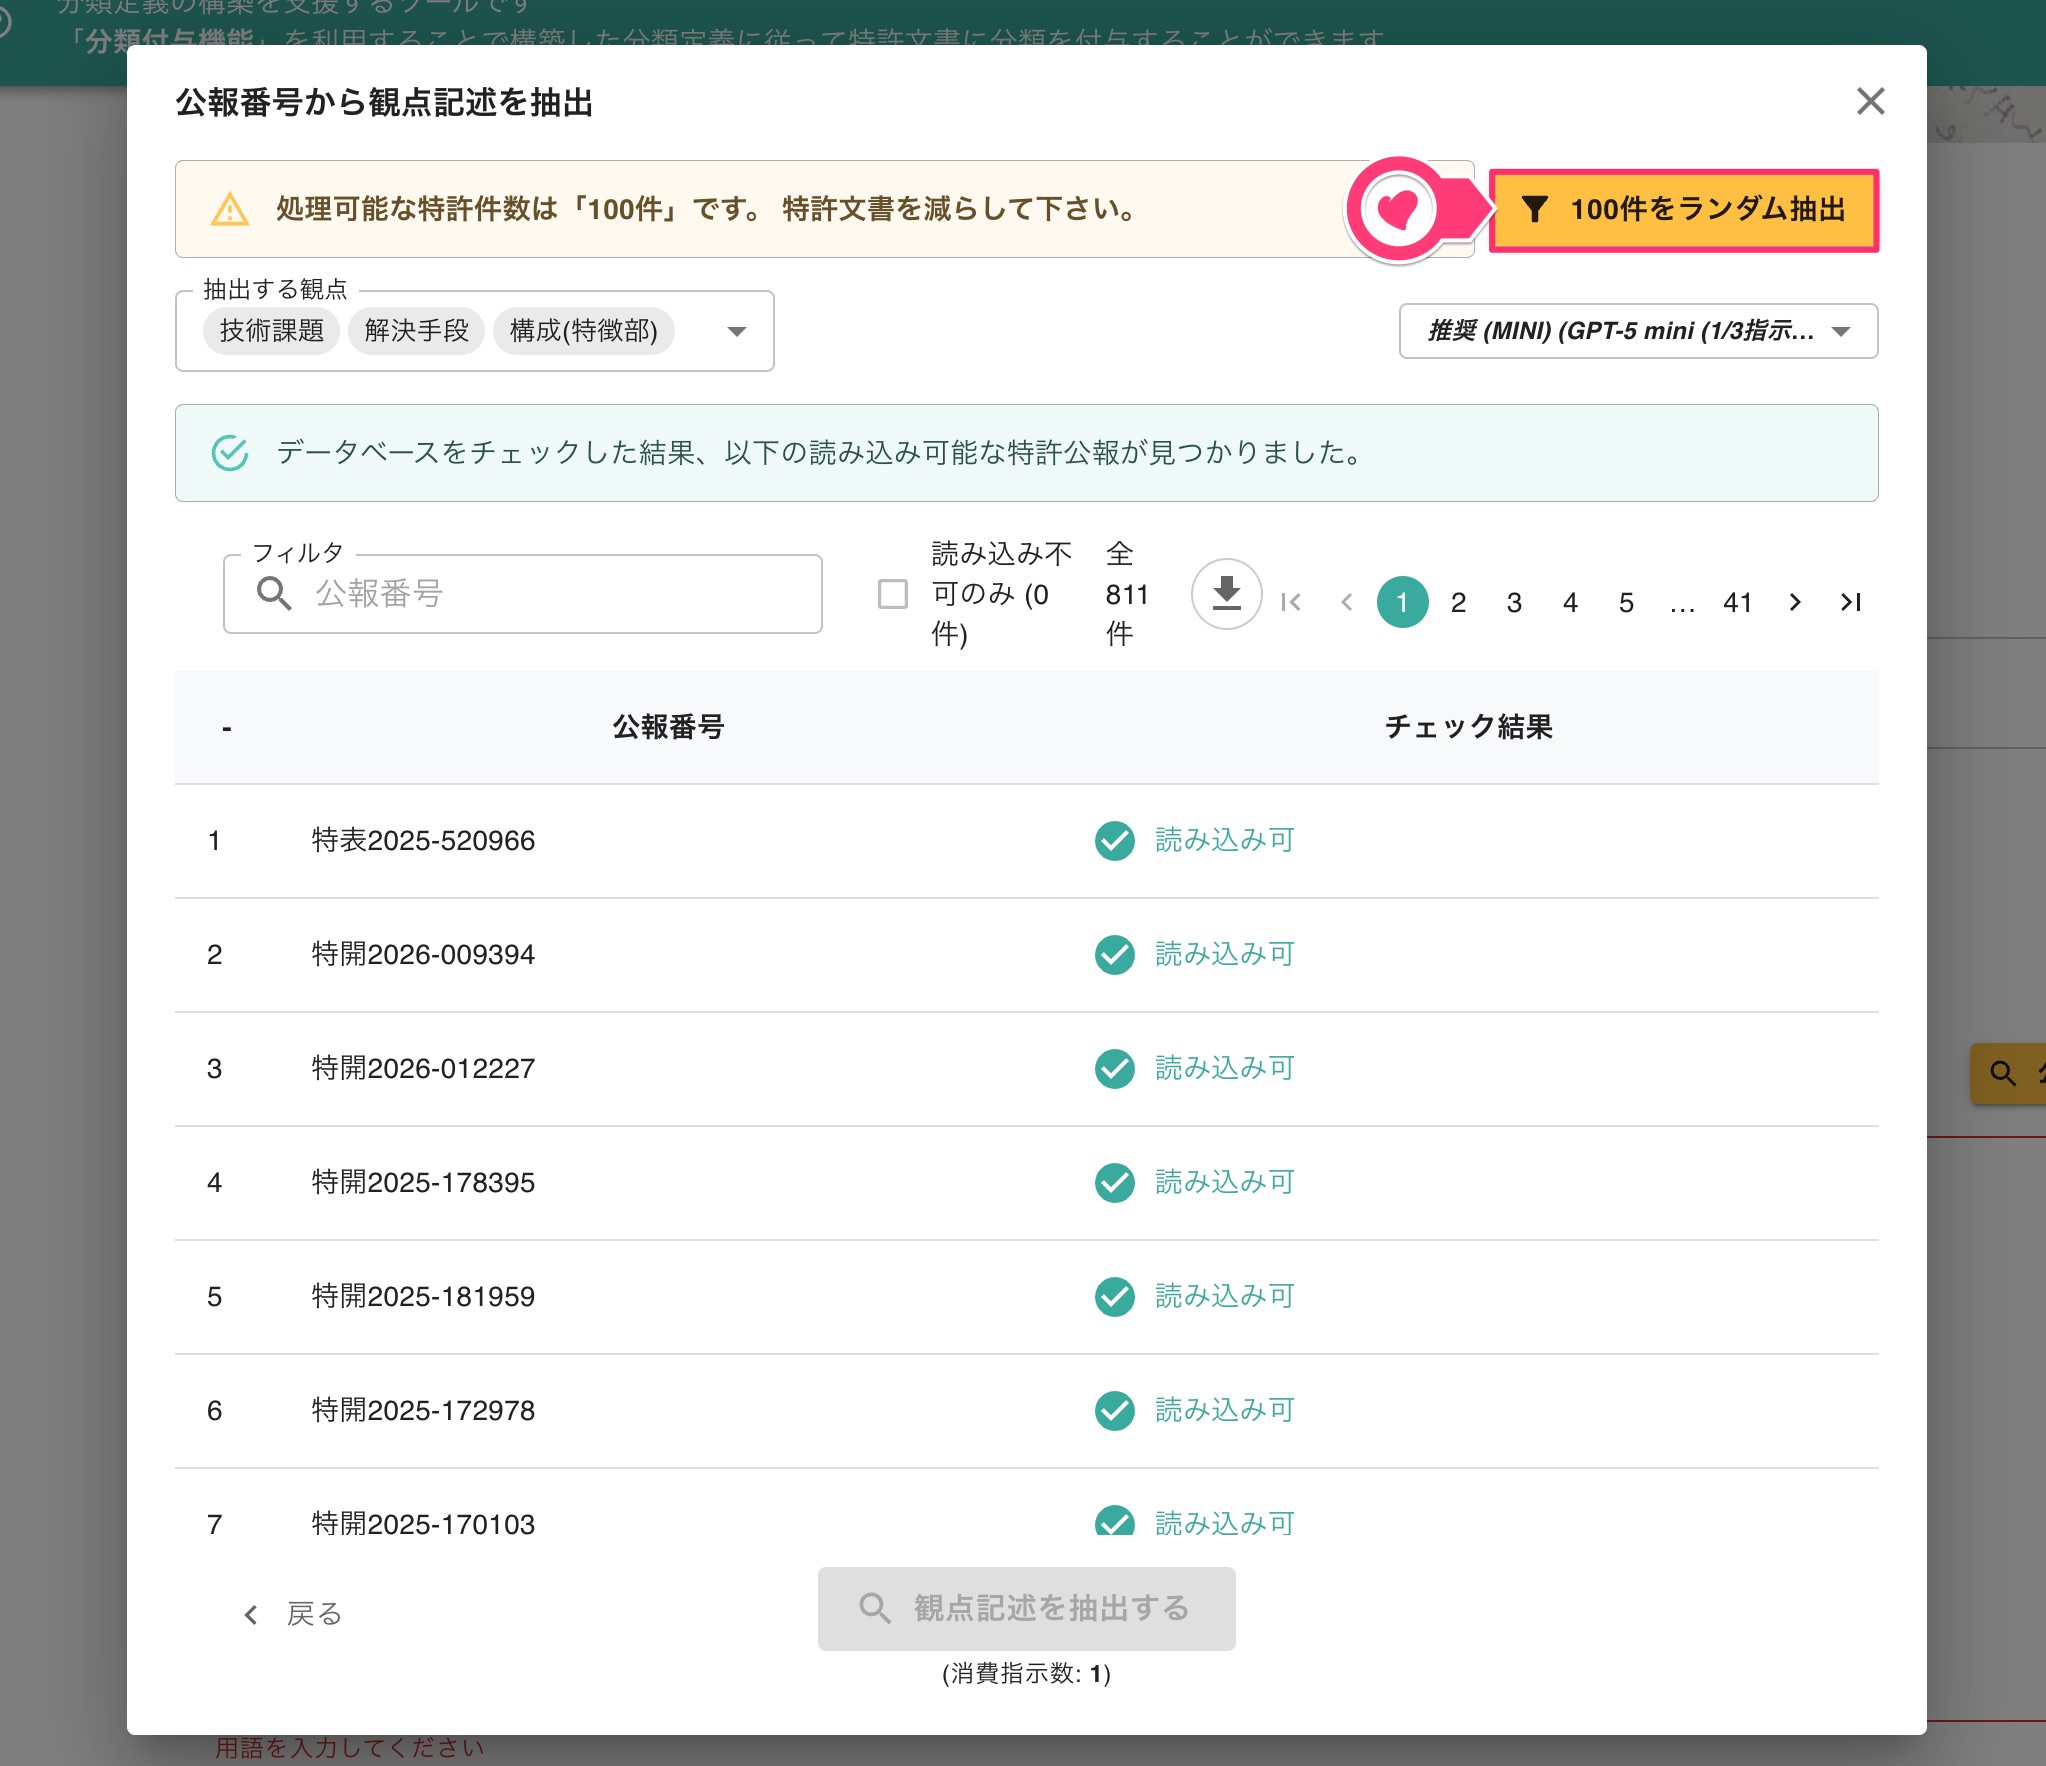The width and height of the screenshot is (2046, 1766).
Task: Click the green check icon beside 特開2026-009394
Action: [x=1114, y=954]
